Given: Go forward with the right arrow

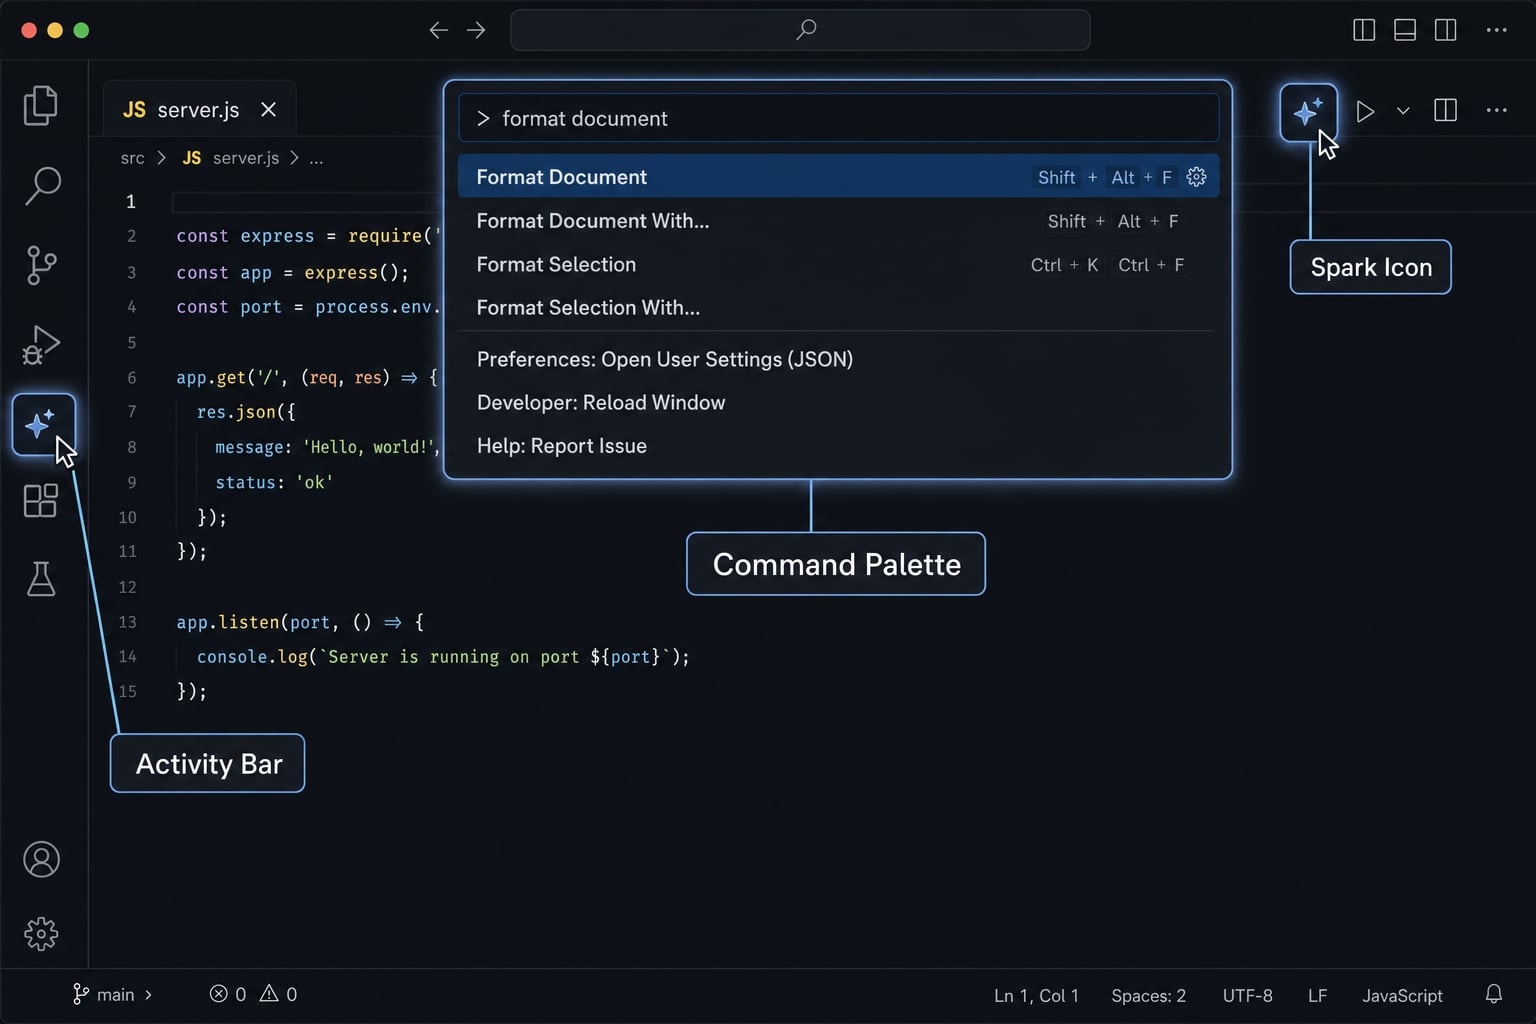Looking at the screenshot, I should coord(476,30).
